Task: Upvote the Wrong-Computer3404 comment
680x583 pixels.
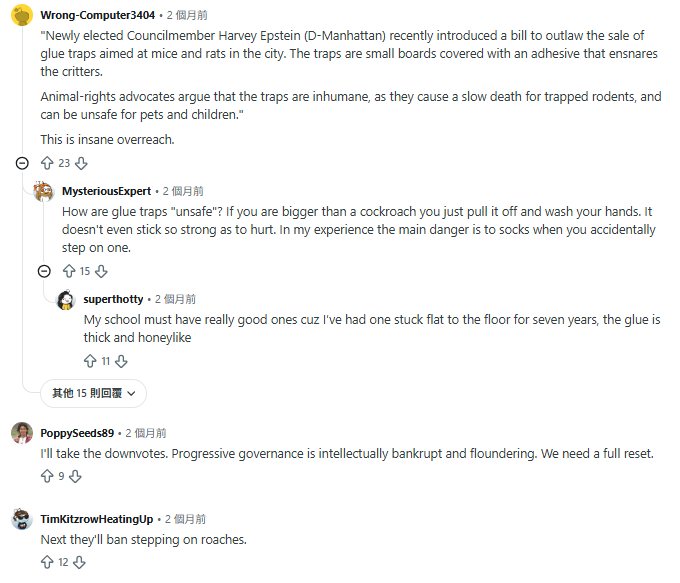Action: 47,164
